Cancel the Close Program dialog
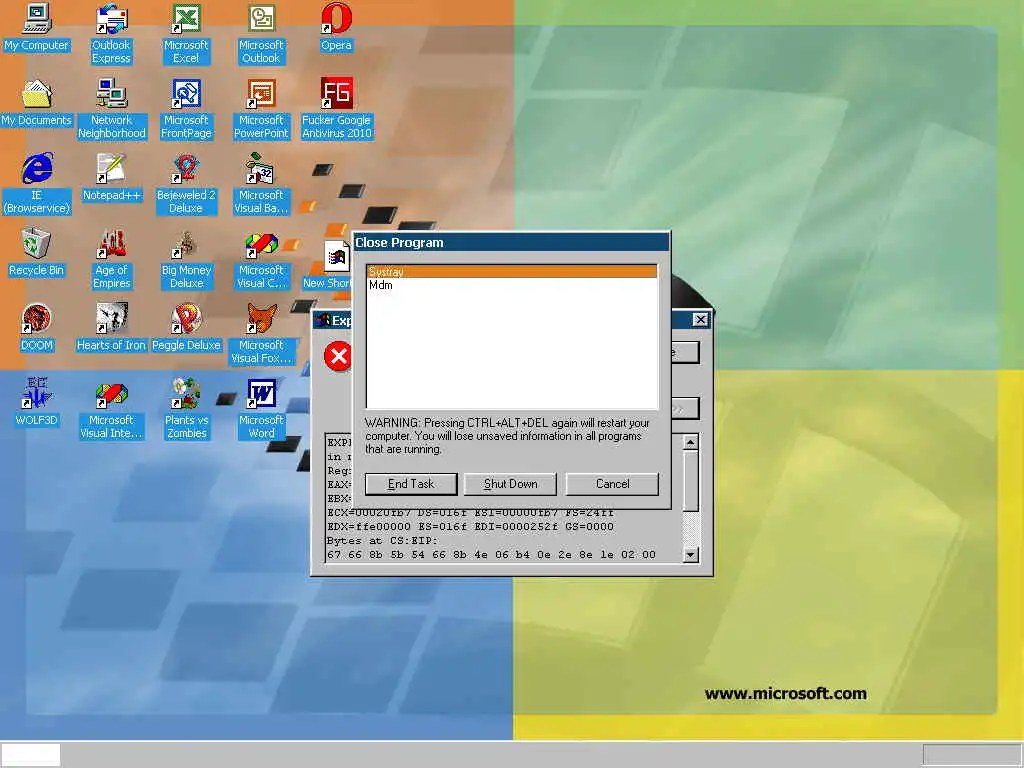The image size is (1024, 768). click(612, 484)
